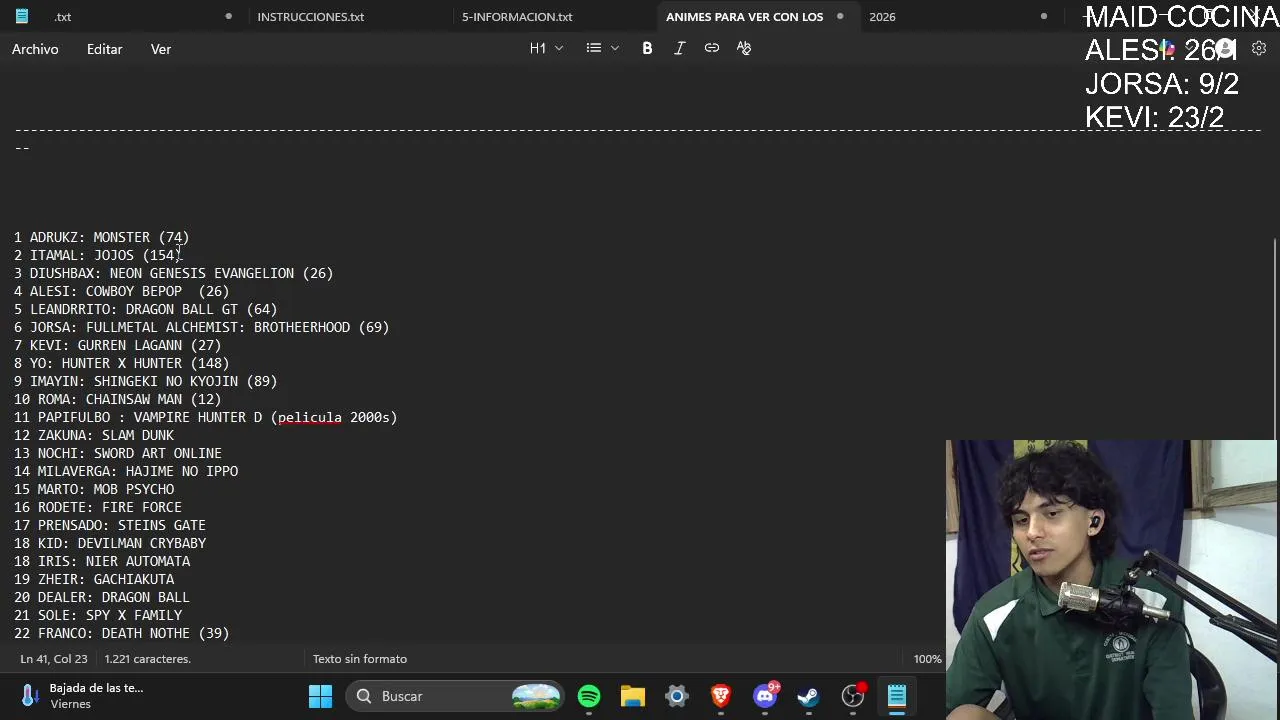Viewport: 1280px width, 720px height.
Task: Open File Explorer from the taskbar
Action: coord(633,696)
